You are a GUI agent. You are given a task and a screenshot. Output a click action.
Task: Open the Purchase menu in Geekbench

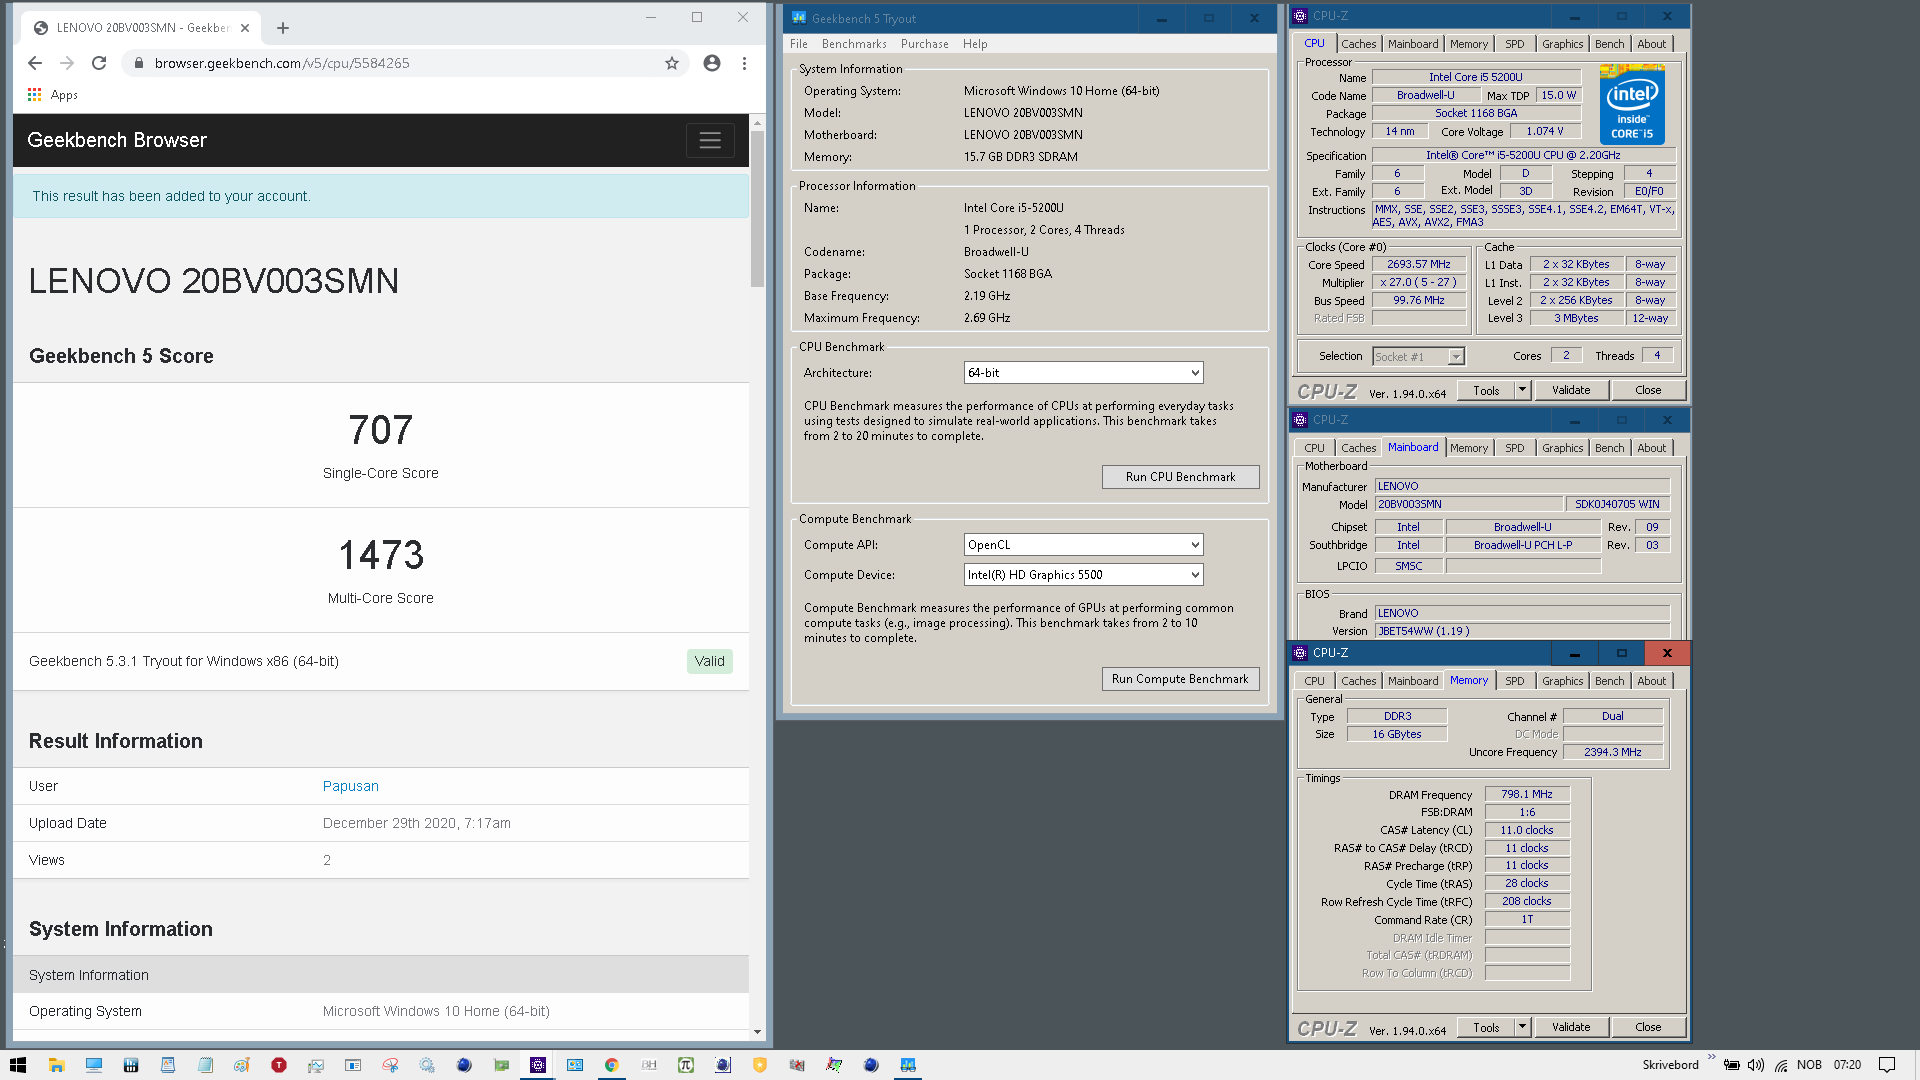[925, 44]
